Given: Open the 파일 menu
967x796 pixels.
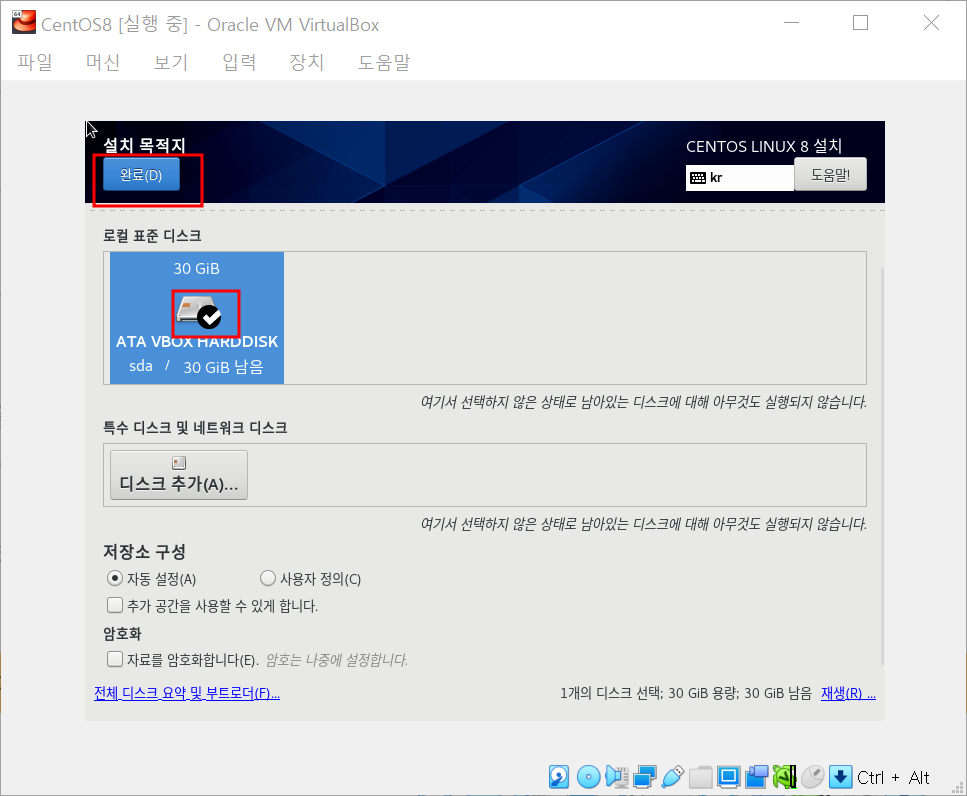Looking at the screenshot, I should pos(35,62).
